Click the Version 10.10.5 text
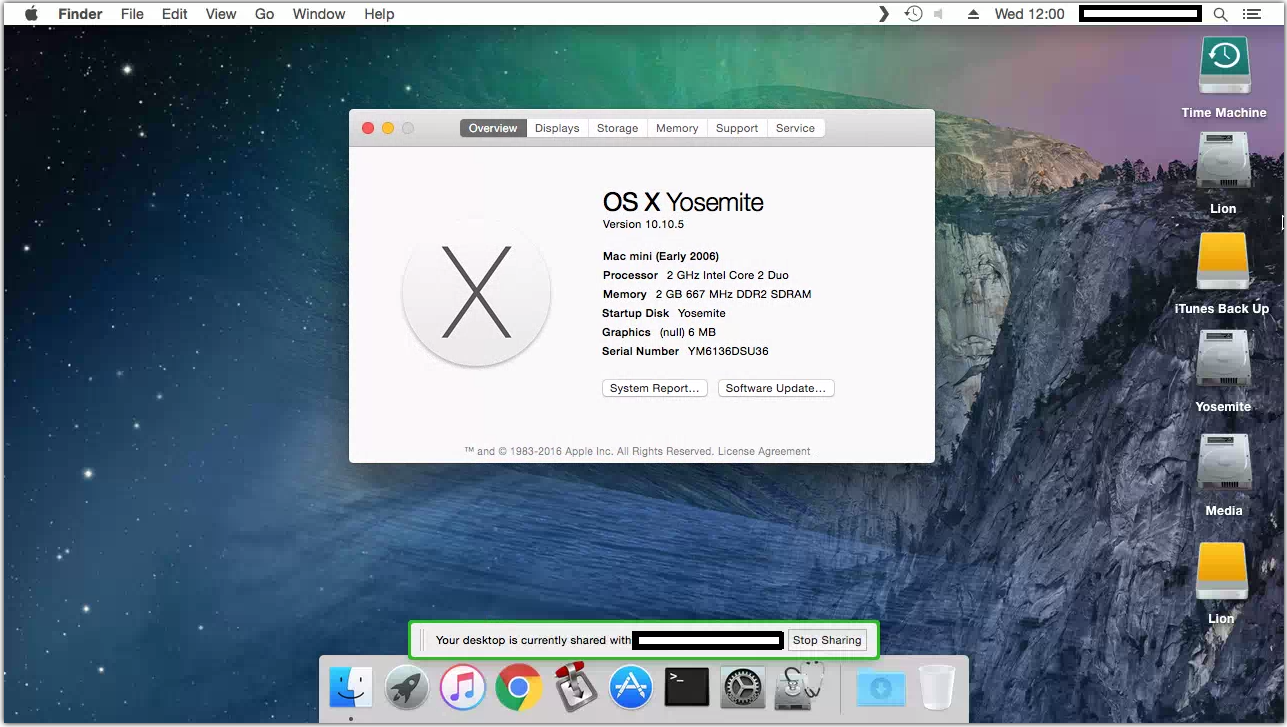 coord(643,224)
